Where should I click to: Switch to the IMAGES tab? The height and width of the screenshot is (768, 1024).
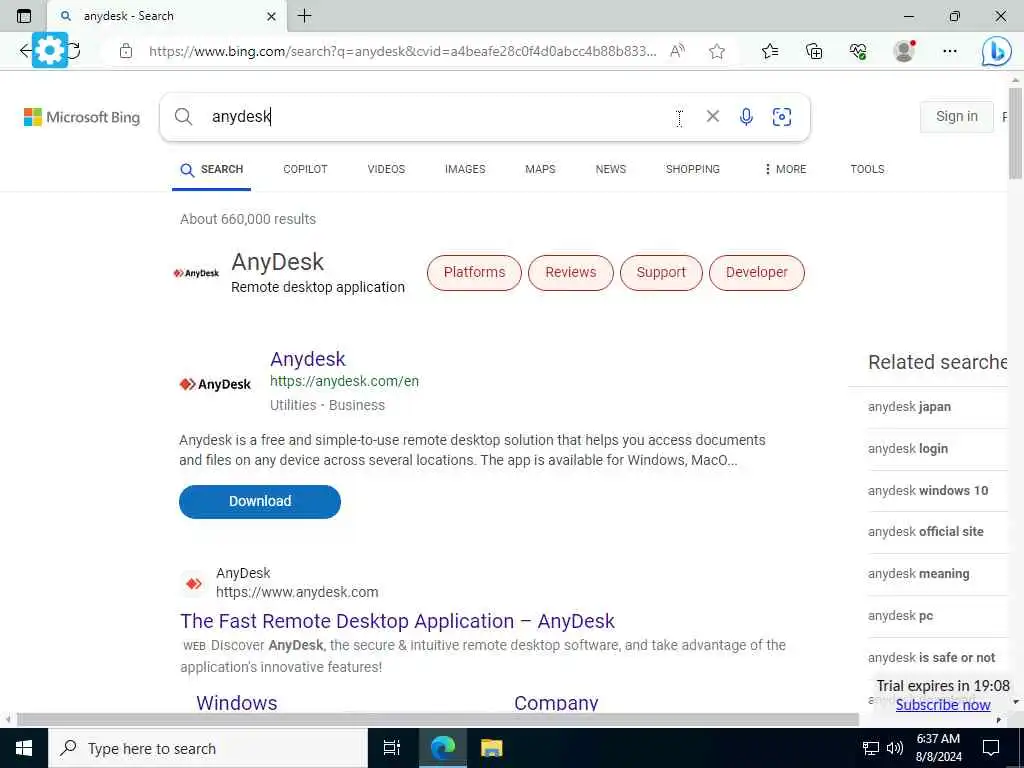coord(465,169)
